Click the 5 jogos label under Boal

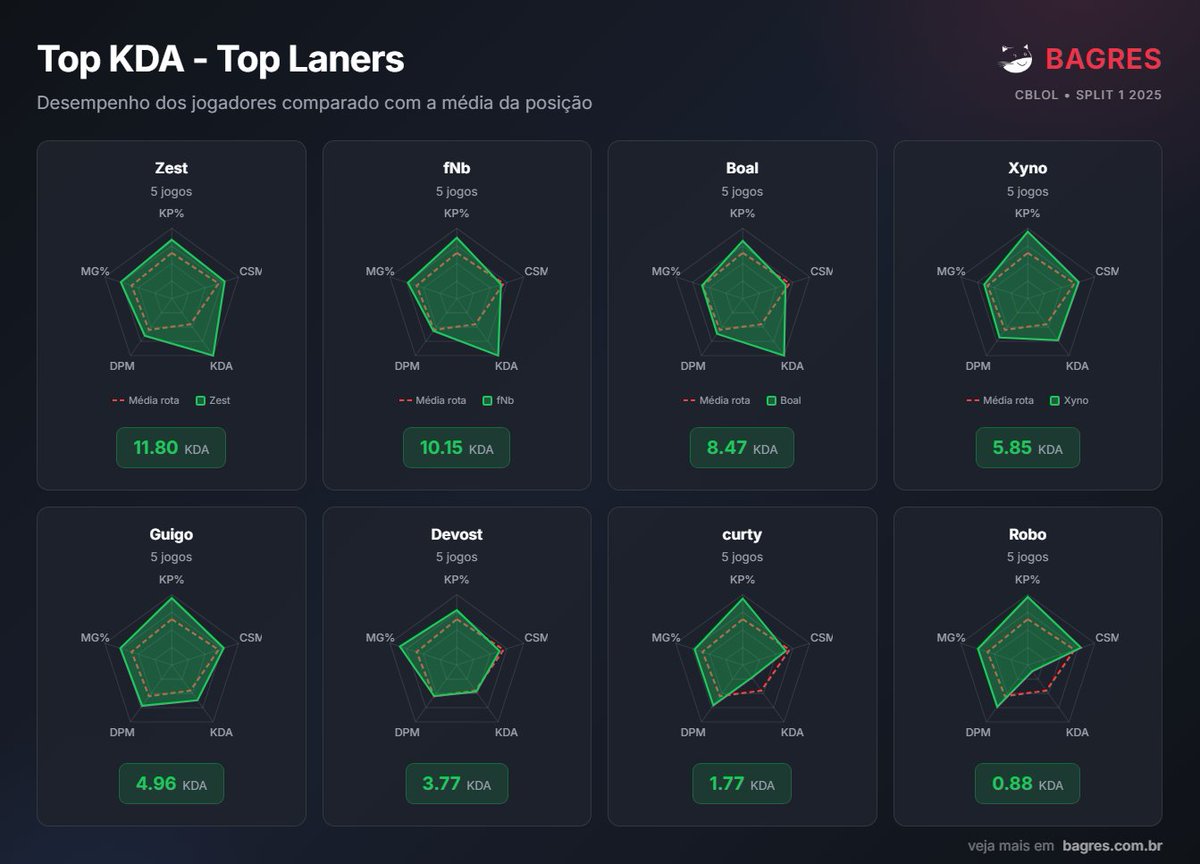(742, 191)
